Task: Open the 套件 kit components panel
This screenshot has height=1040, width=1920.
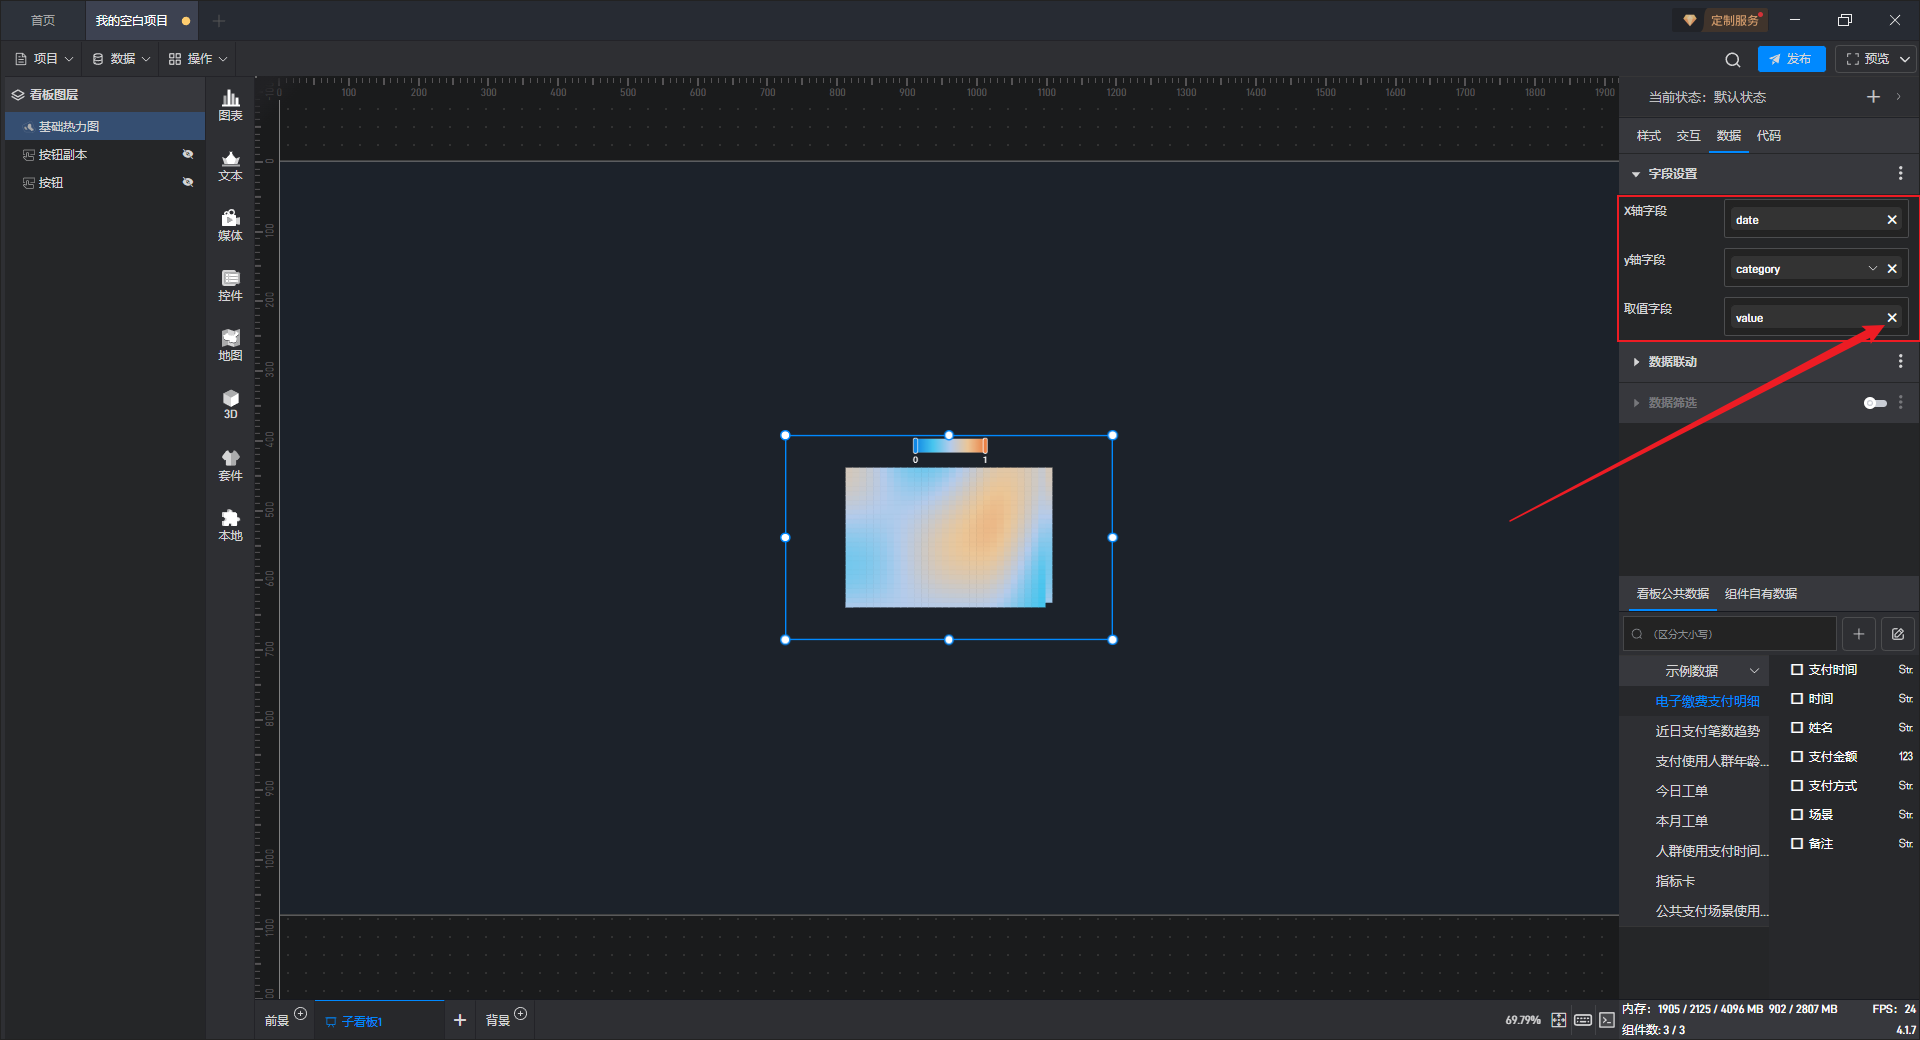Action: [230, 464]
